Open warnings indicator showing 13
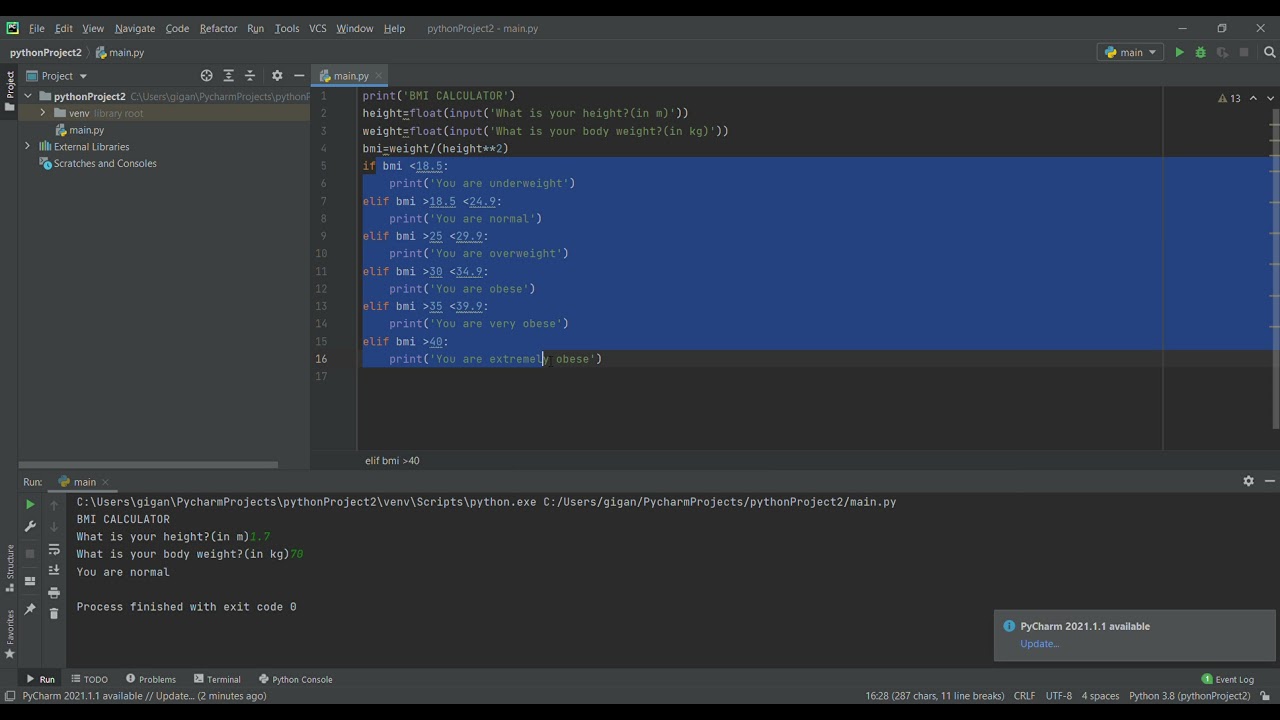The height and width of the screenshot is (720, 1280). click(x=1229, y=98)
